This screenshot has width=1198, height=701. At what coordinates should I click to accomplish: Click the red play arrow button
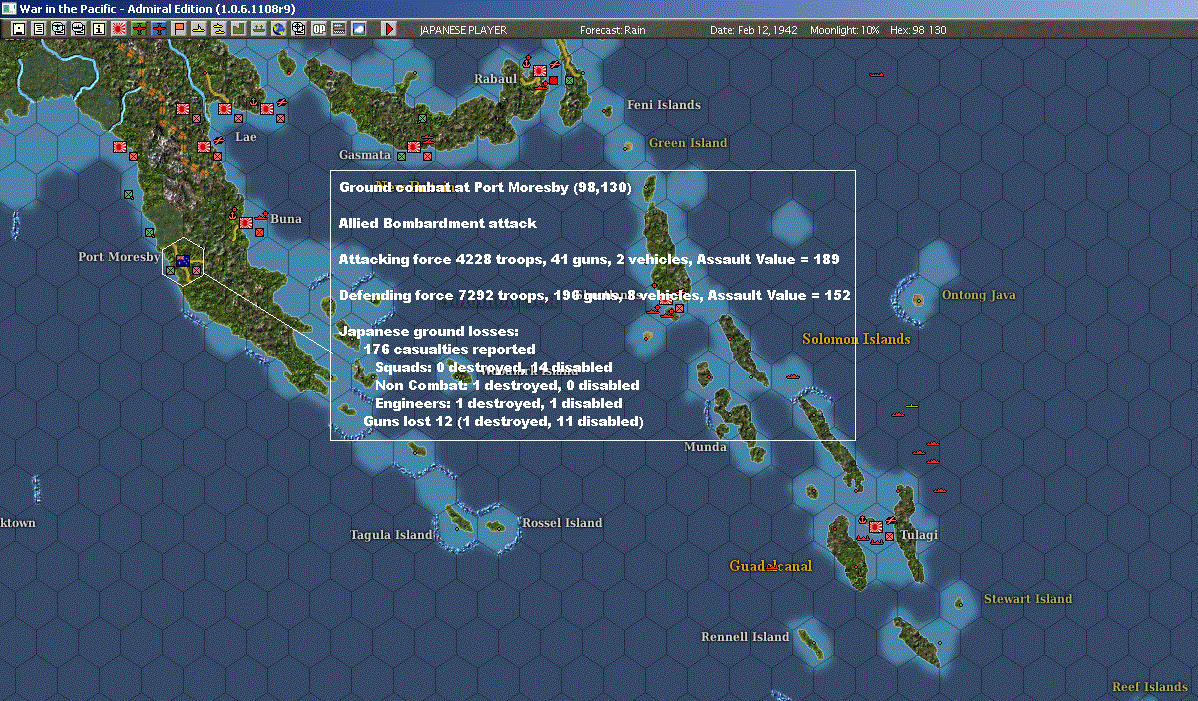[389, 29]
